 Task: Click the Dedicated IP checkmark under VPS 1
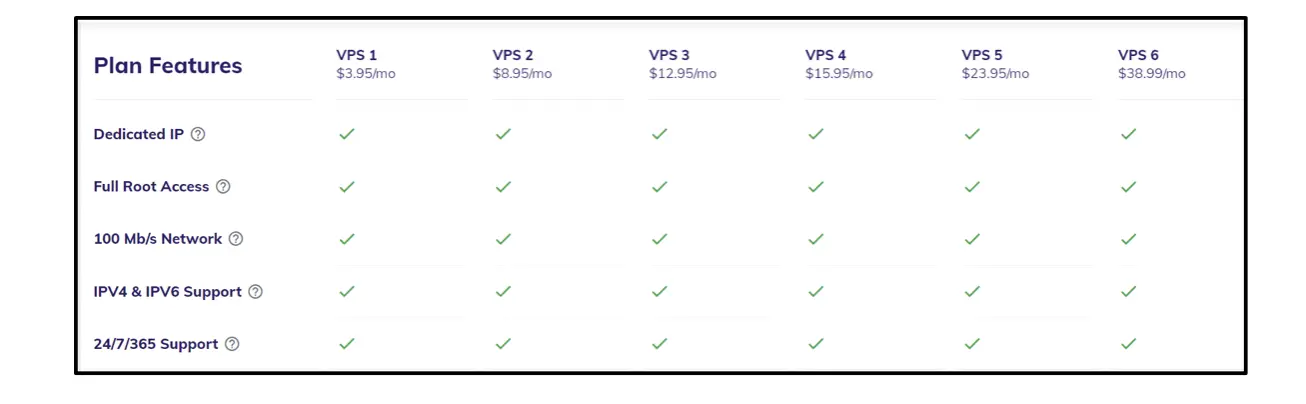(347, 134)
